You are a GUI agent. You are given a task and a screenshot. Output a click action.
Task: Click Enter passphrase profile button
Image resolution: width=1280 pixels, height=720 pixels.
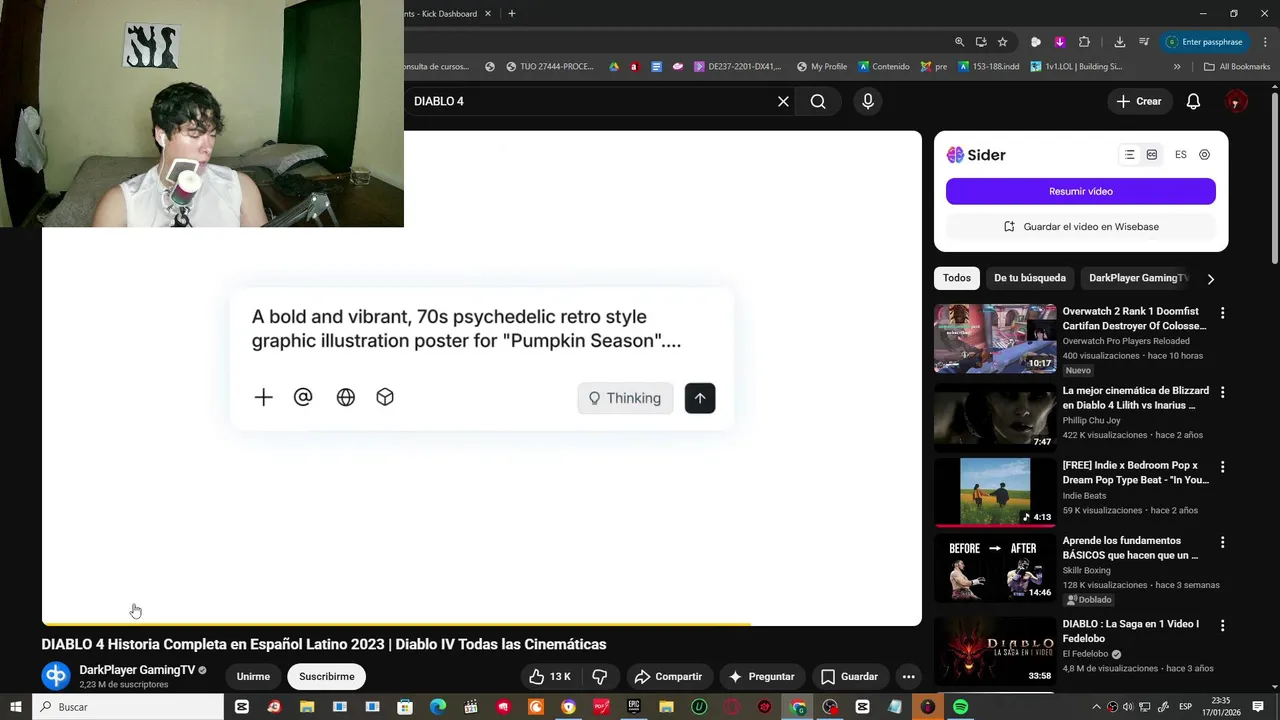tap(1204, 42)
